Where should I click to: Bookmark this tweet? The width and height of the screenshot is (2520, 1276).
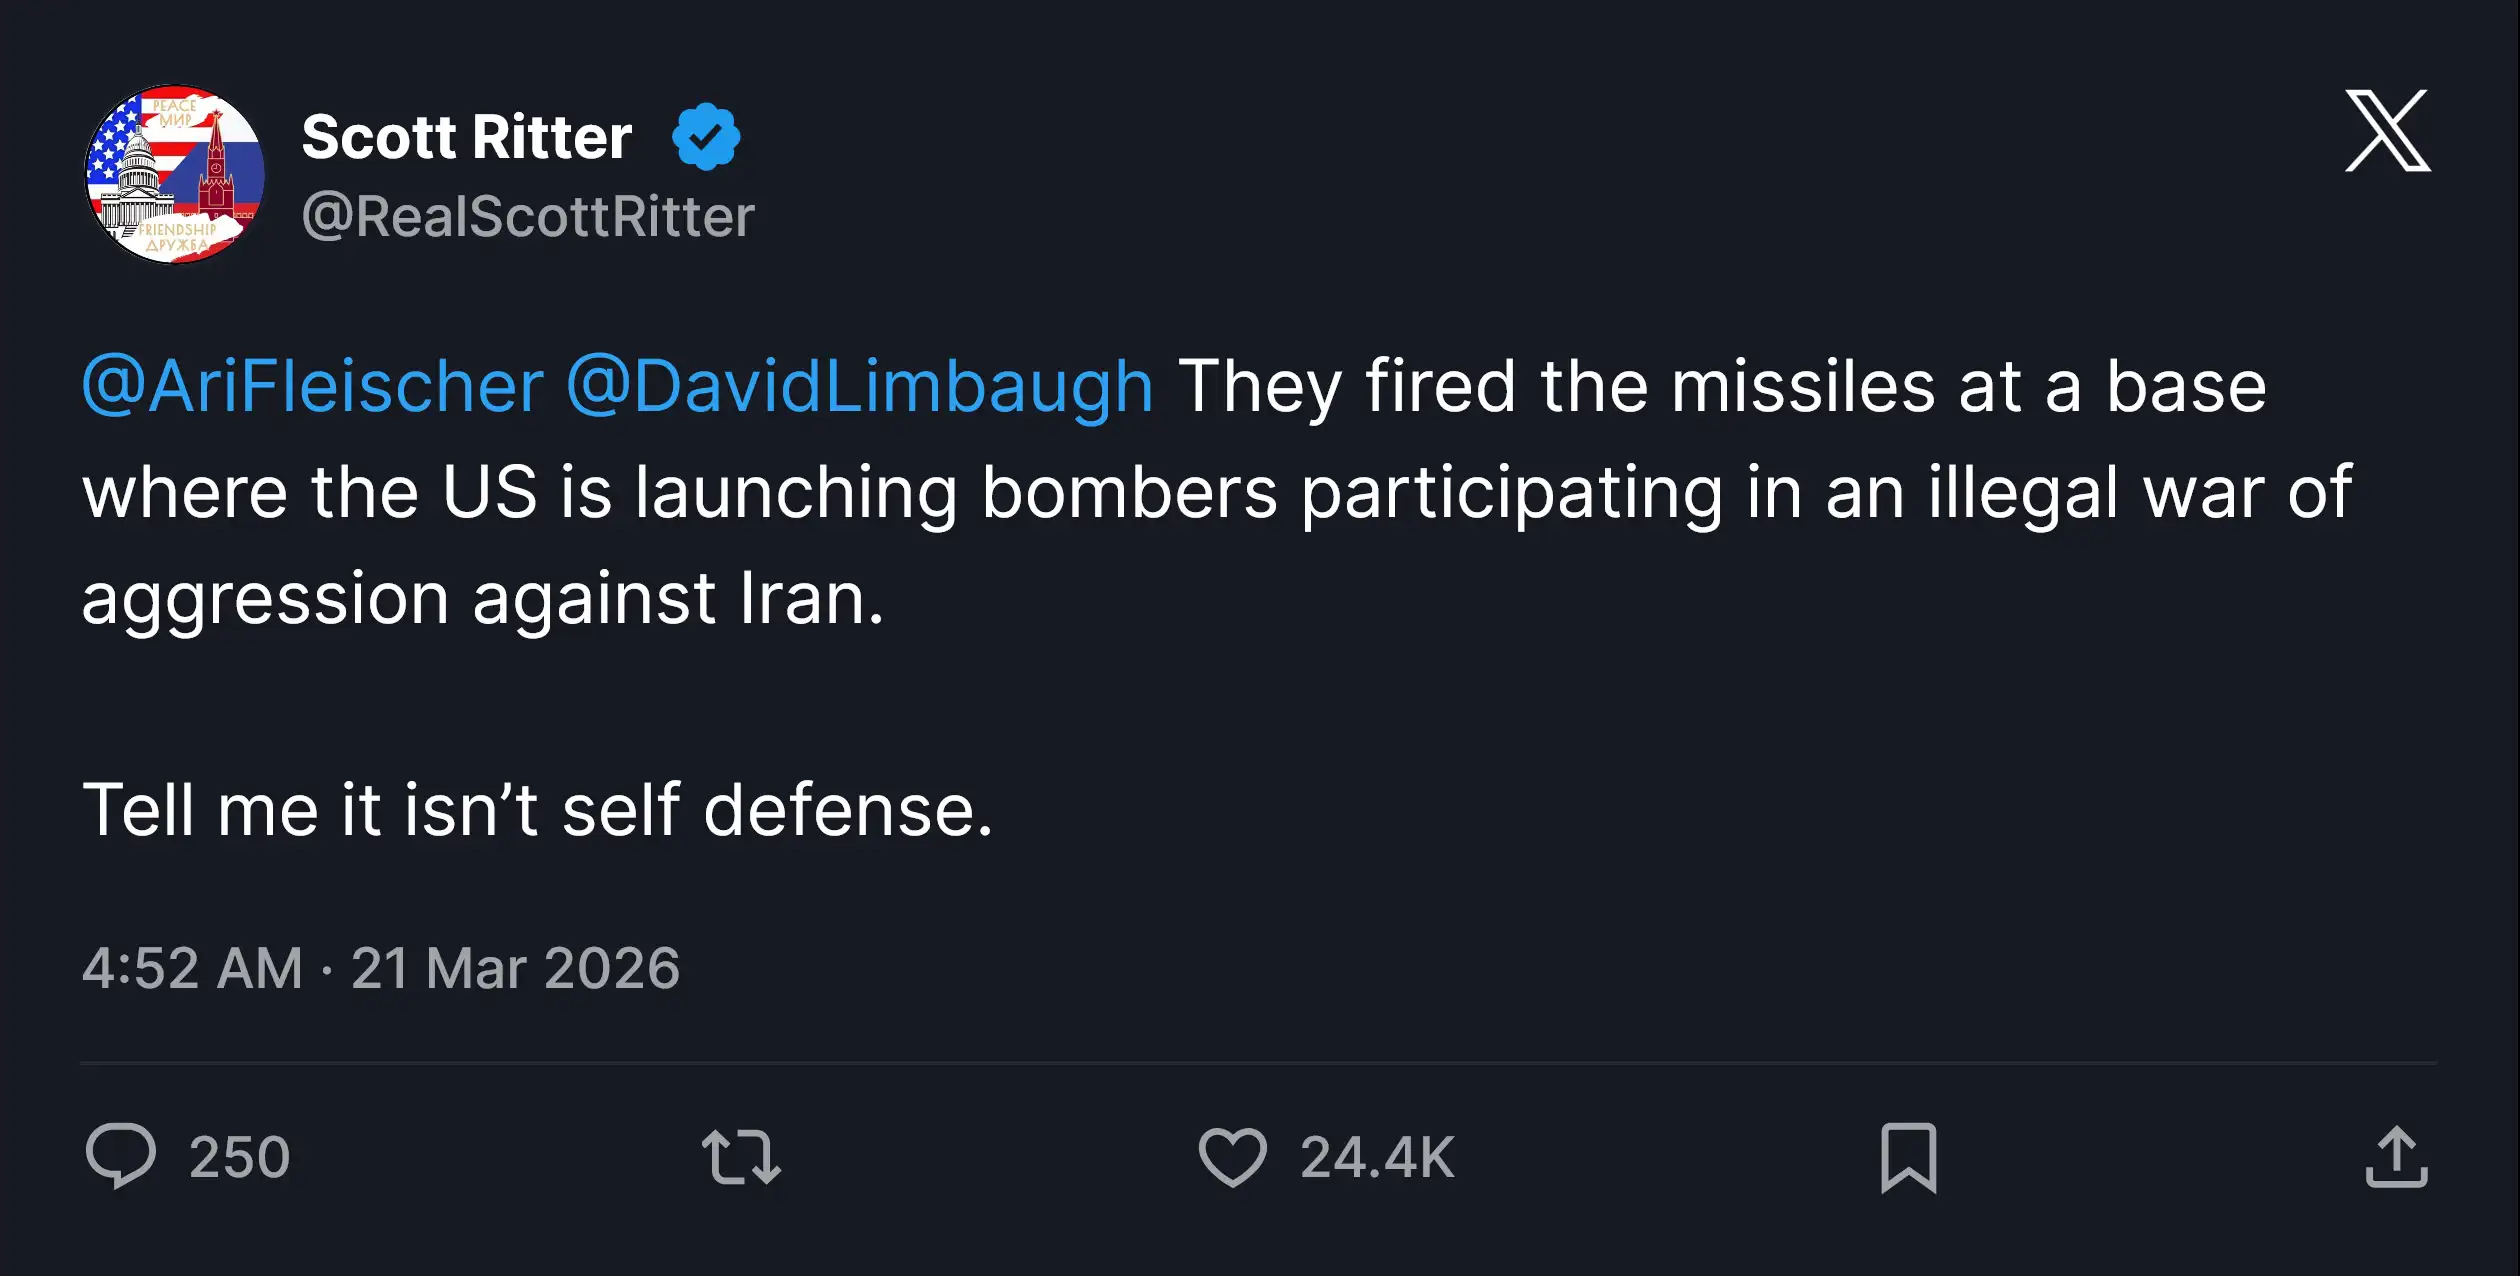point(1908,1157)
